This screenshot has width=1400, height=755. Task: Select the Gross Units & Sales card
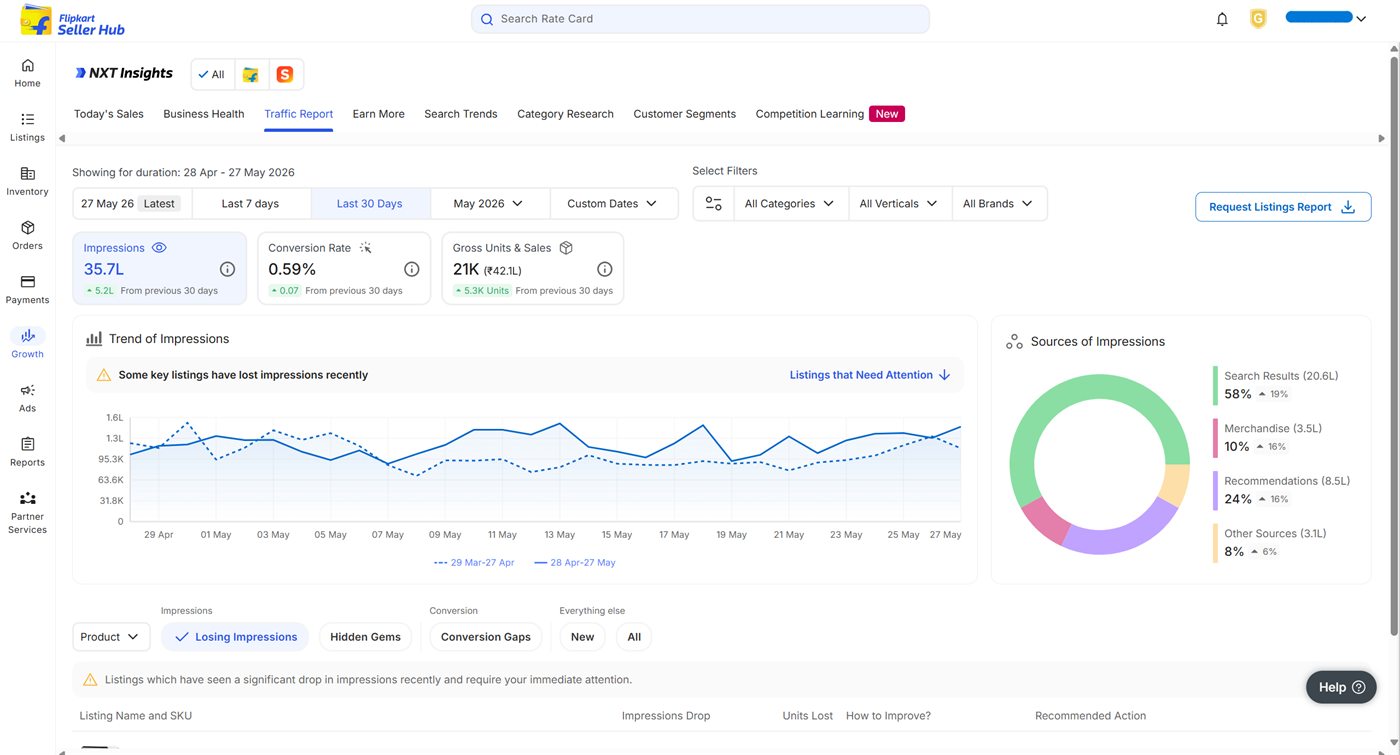click(532, 268)
